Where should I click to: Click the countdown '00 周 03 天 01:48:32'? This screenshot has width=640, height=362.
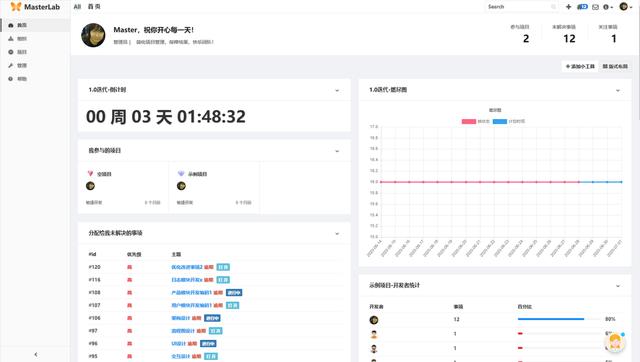[166, 117]
